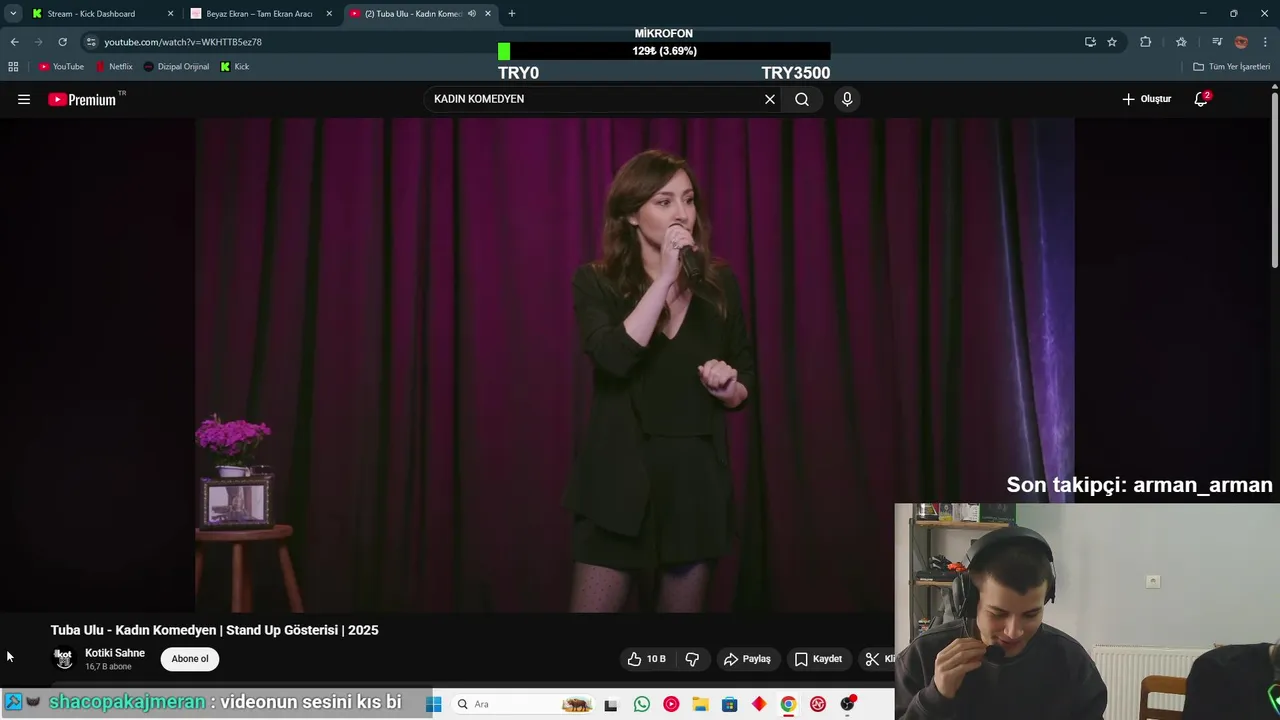
Task: Open the Kotiki Sahne channel name link
Action: 115,653
